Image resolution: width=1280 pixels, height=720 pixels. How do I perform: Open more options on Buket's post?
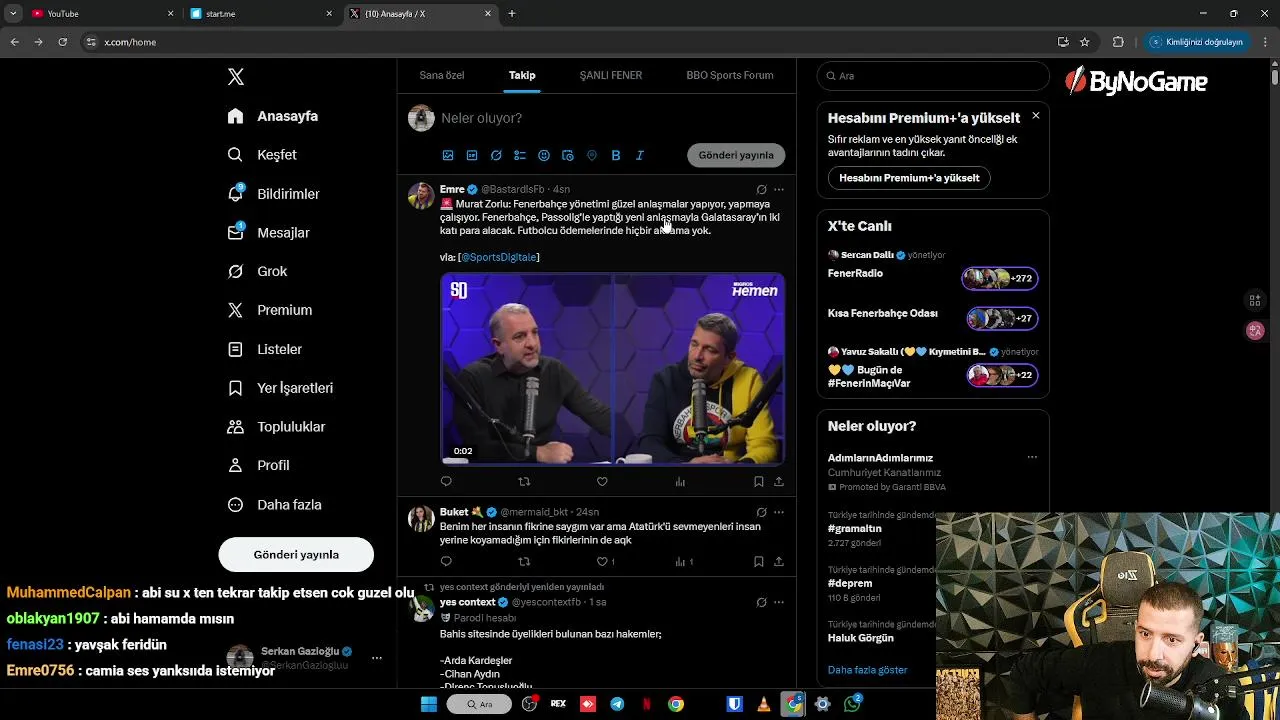point(779,512)
